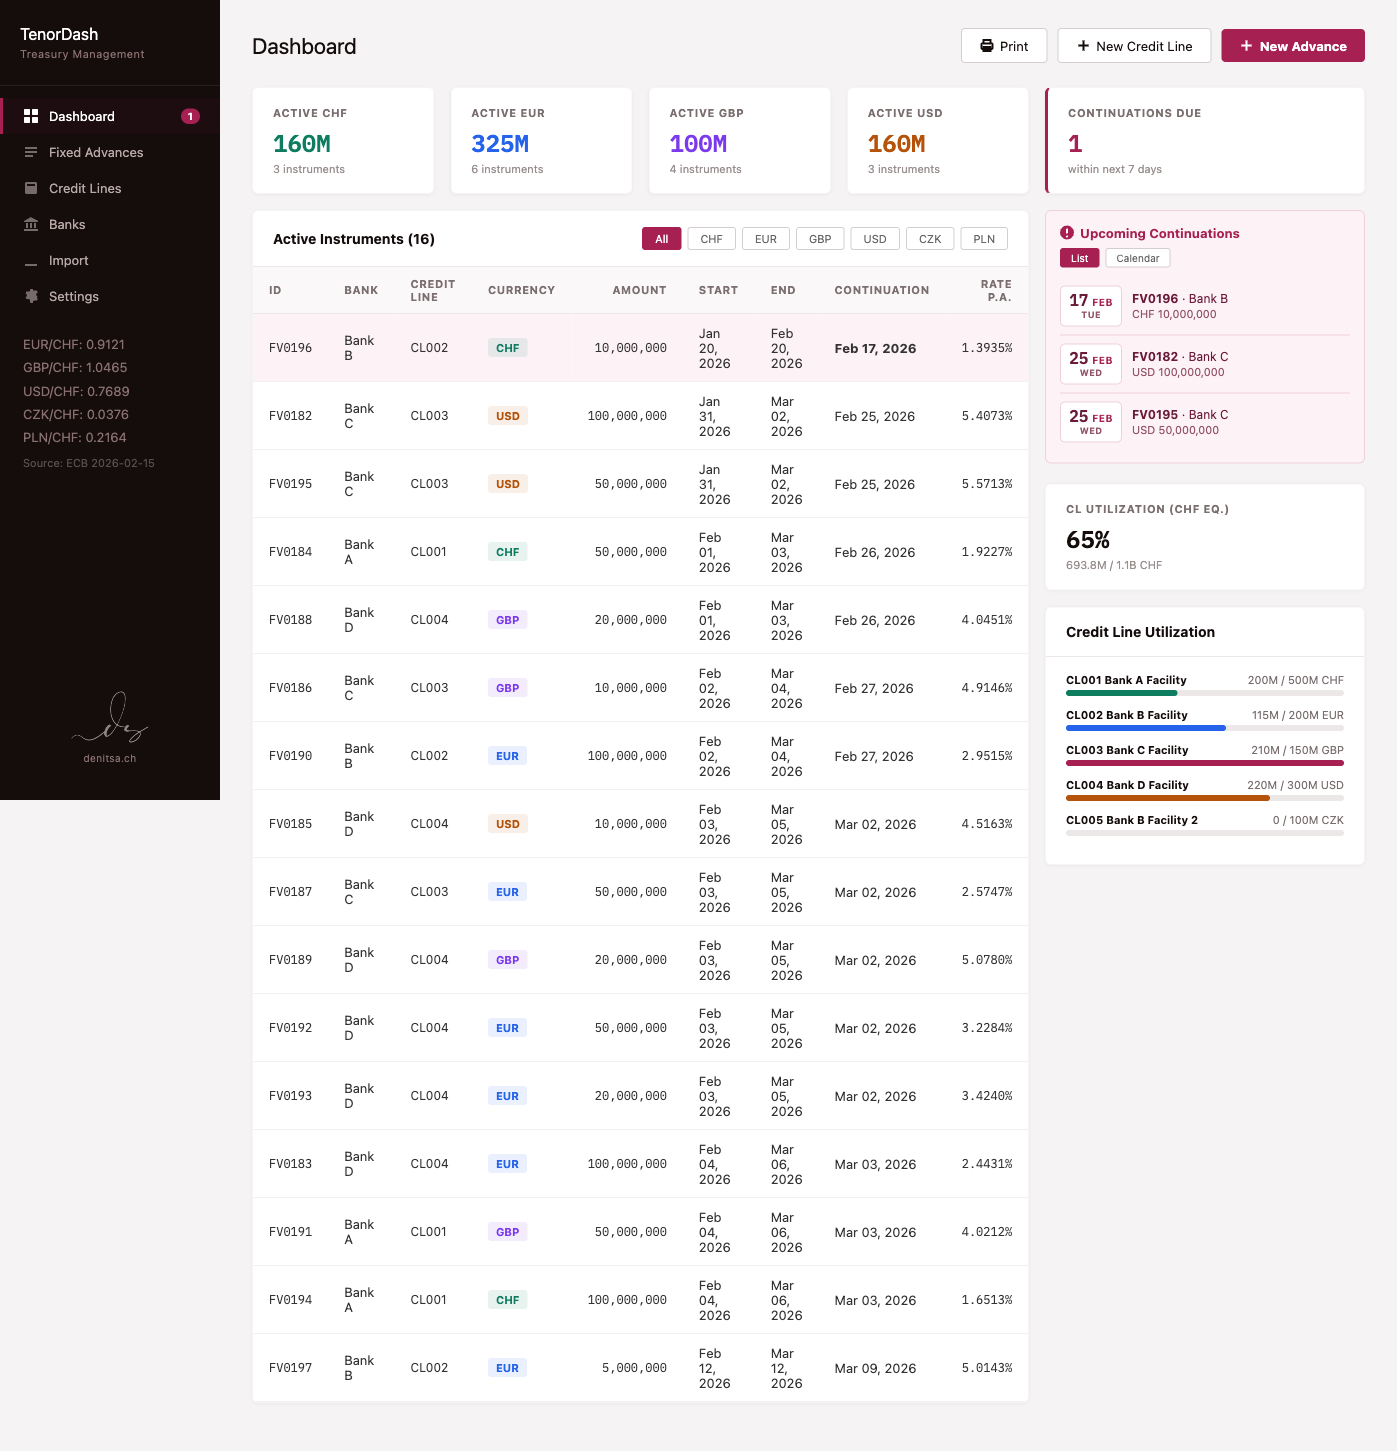This screenshot has height=1451, width=1397.
Task: Toggle the List view for upcoming continuations
Action: pyautogui.click(x=1078, y=258)
